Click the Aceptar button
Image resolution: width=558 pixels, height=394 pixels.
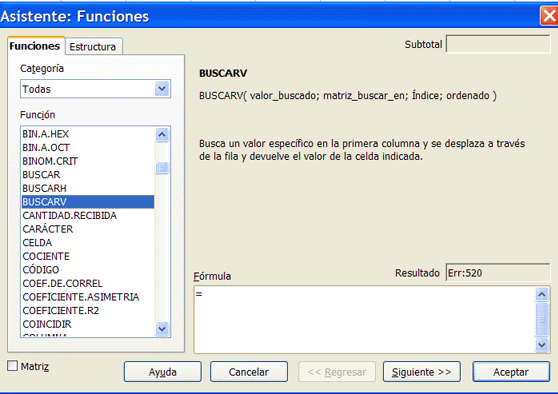(x=511, y=372)
